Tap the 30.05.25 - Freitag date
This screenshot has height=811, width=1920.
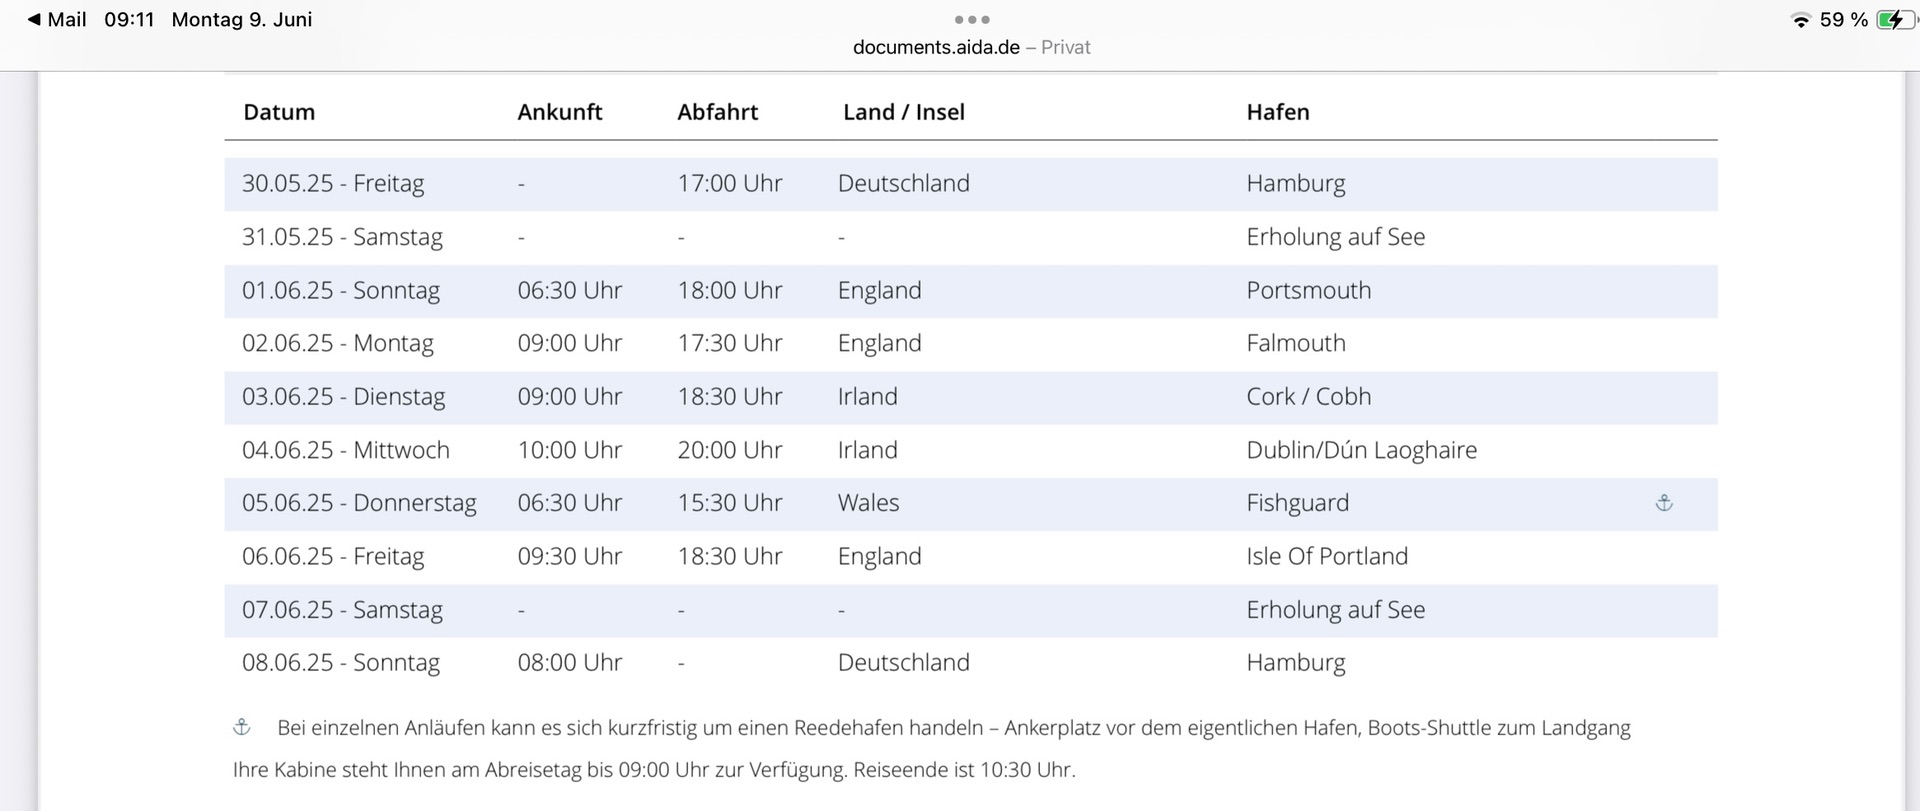coord(333,184)
